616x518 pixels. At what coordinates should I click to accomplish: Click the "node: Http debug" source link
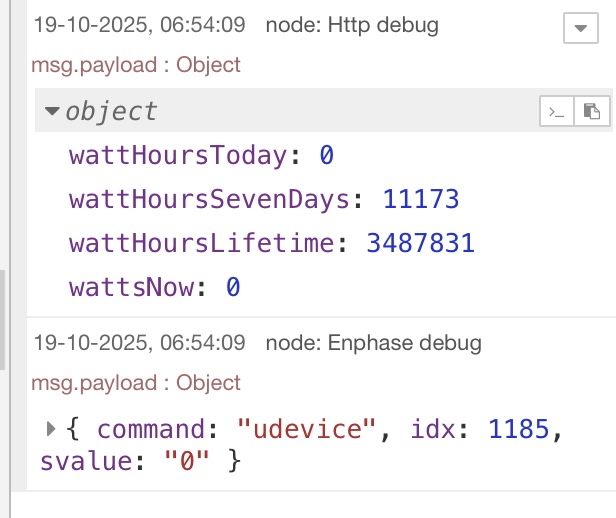pyautogui.click(x=352, y=25)
